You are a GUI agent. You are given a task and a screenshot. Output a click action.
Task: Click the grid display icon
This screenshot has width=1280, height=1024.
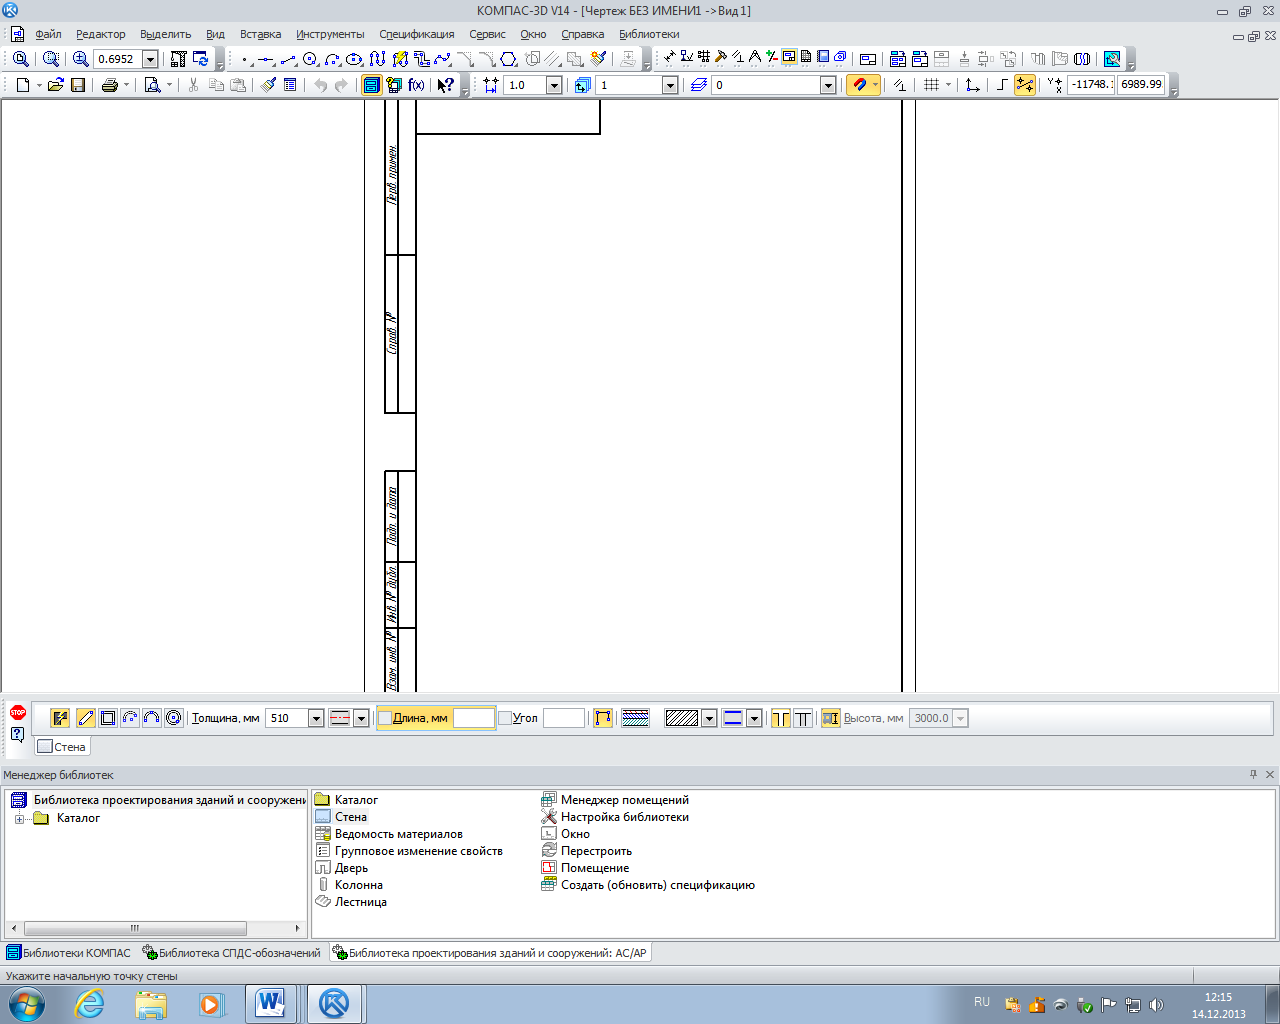pyautogui.click(x=931, y=85)
